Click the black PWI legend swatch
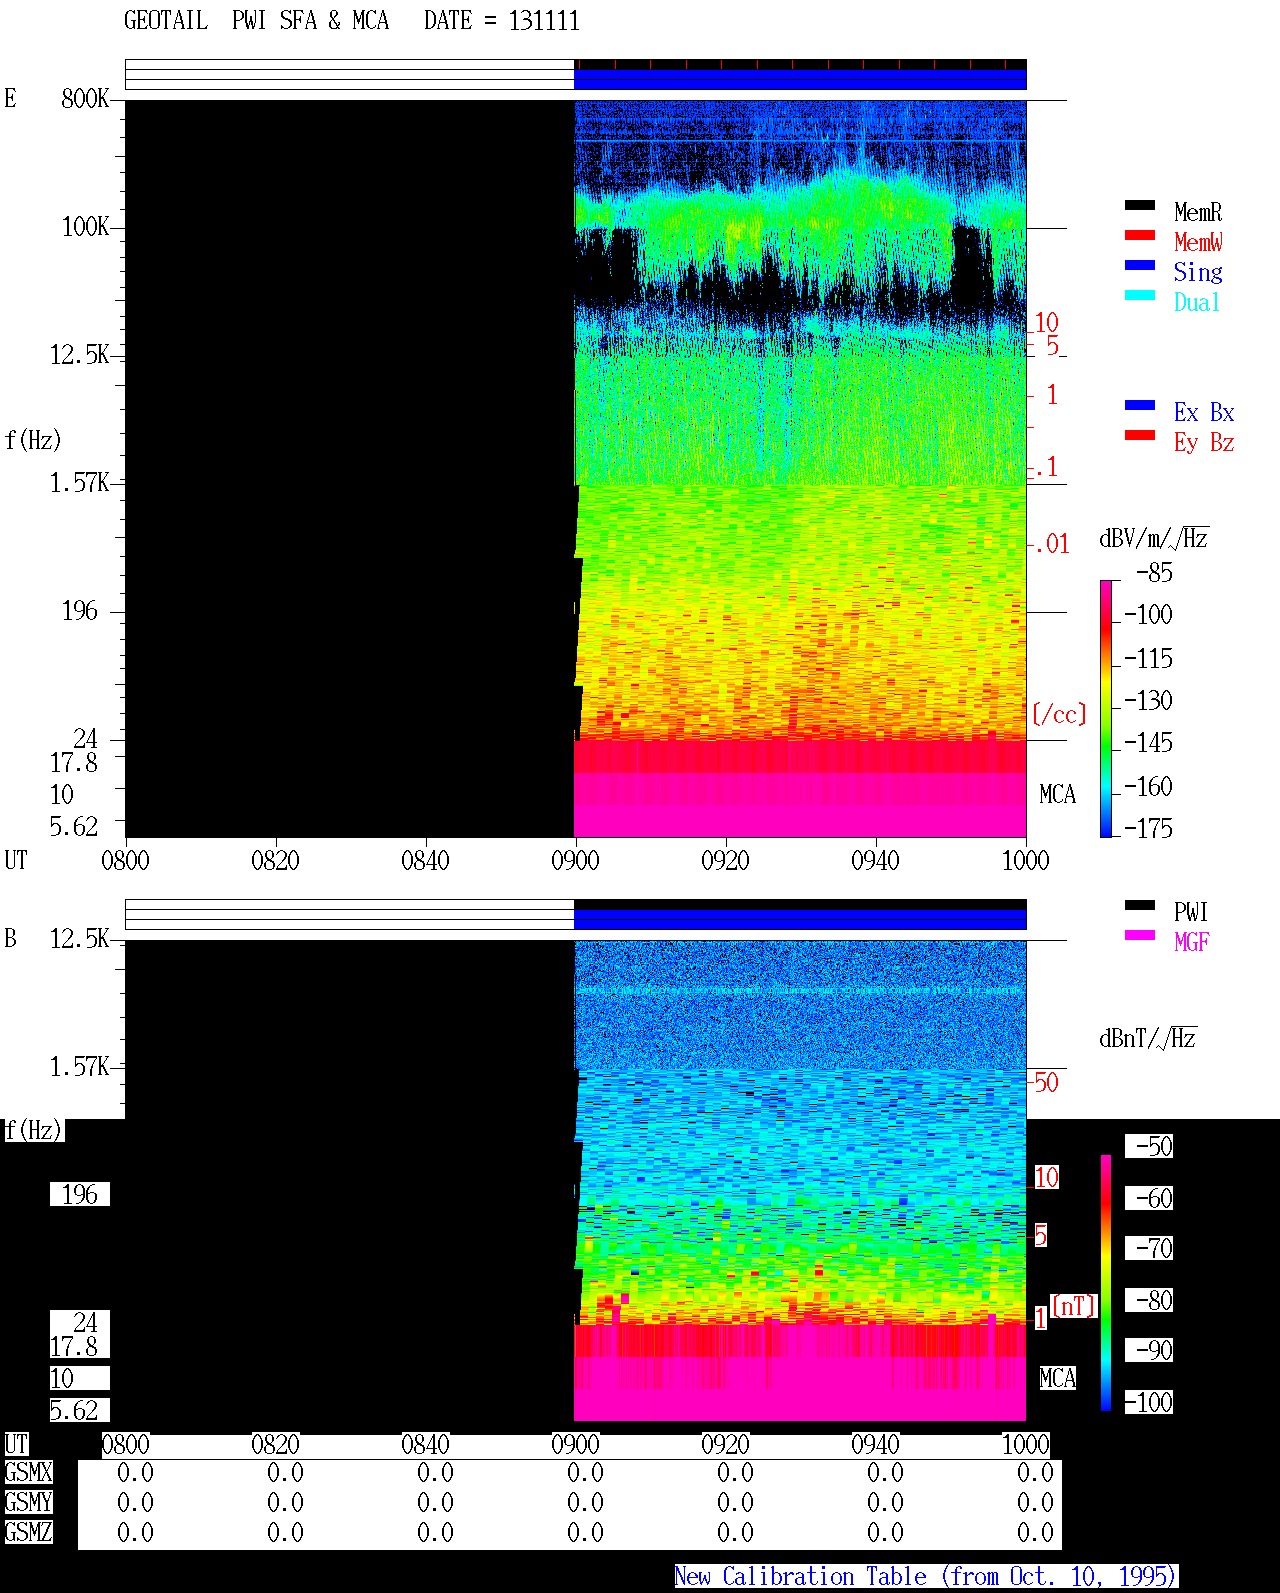1280x1593 pixels. tap(1139, 905)
